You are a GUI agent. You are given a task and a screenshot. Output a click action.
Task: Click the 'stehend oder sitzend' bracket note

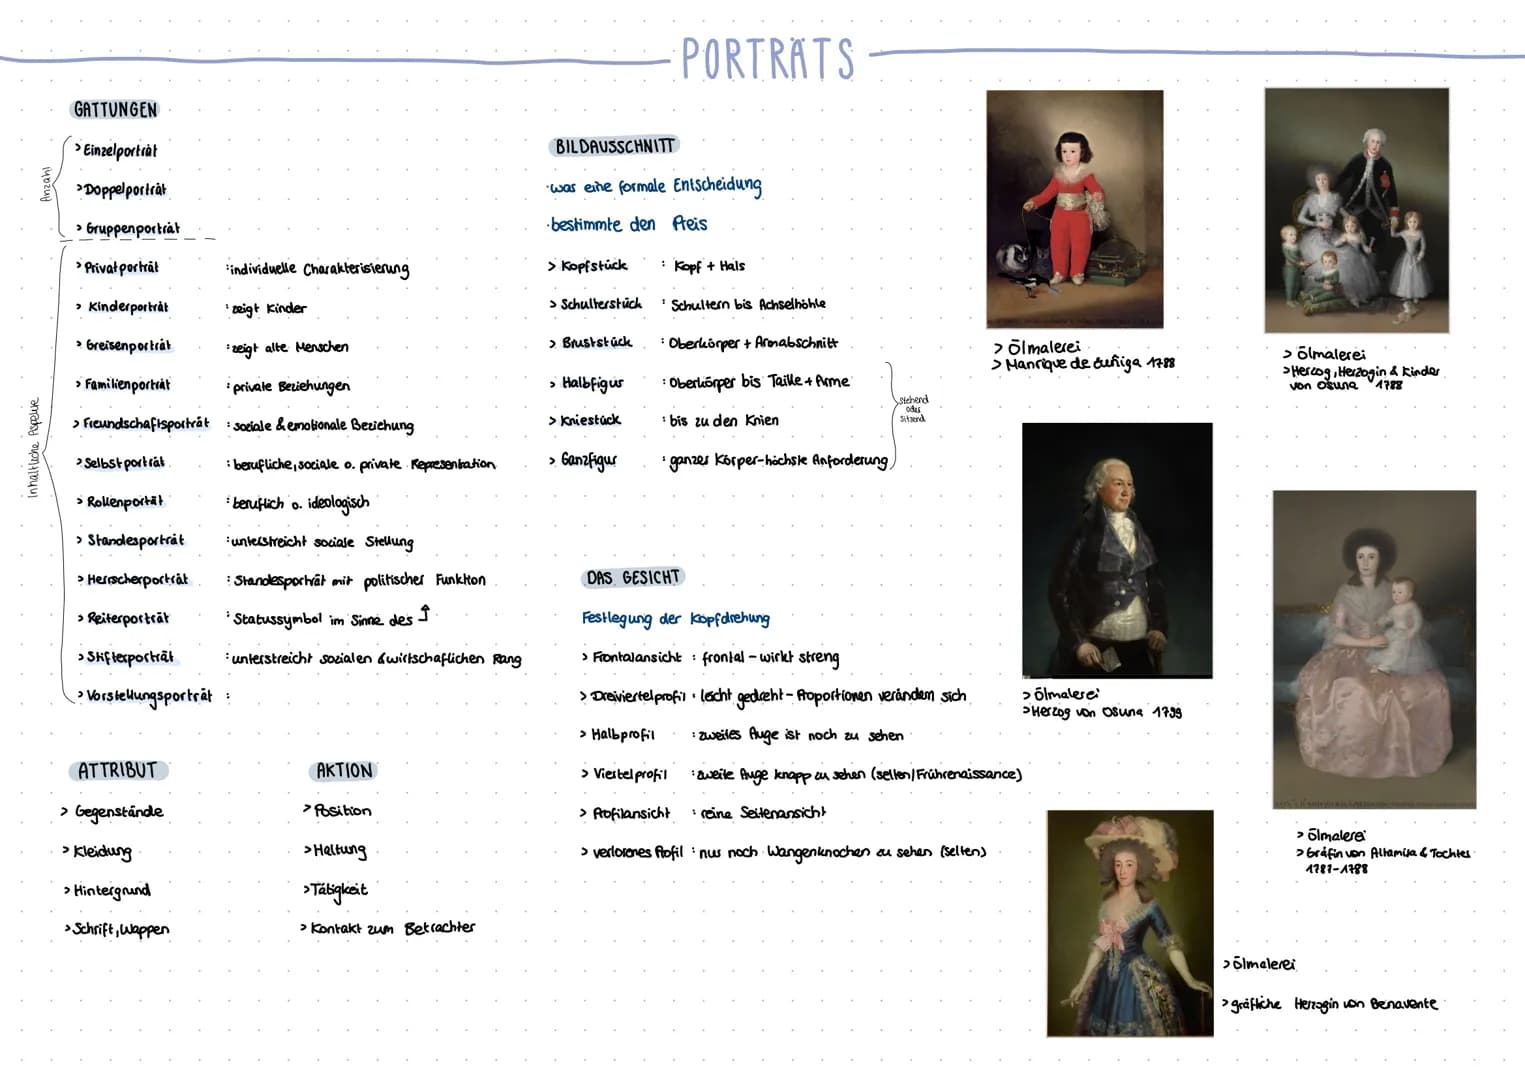[913, 409]
